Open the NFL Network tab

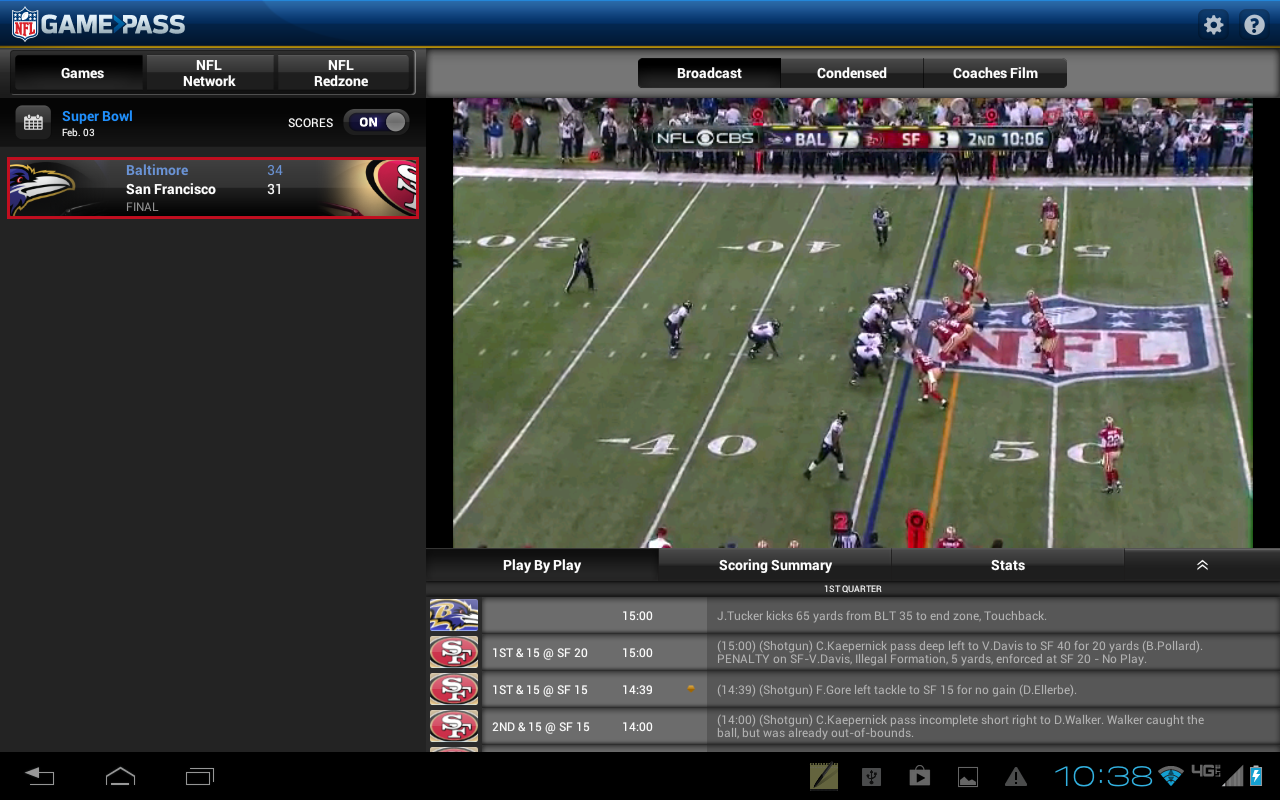209,73
